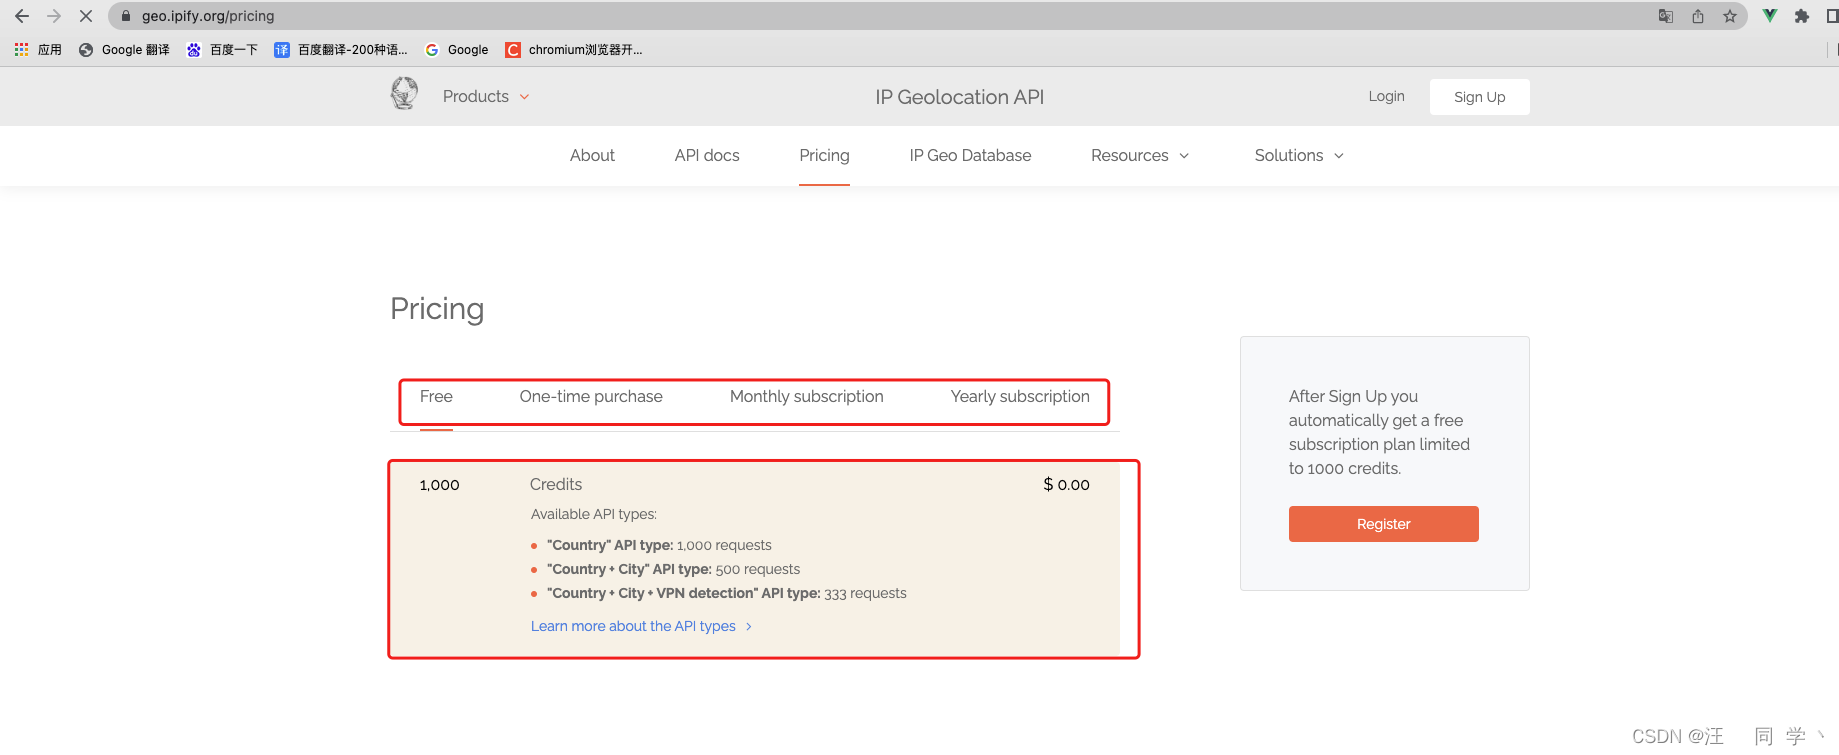The height and width of the screenshot is (755, 1839).
Task: Switch to Monthly subscription tab
Action: click(807, 397)
